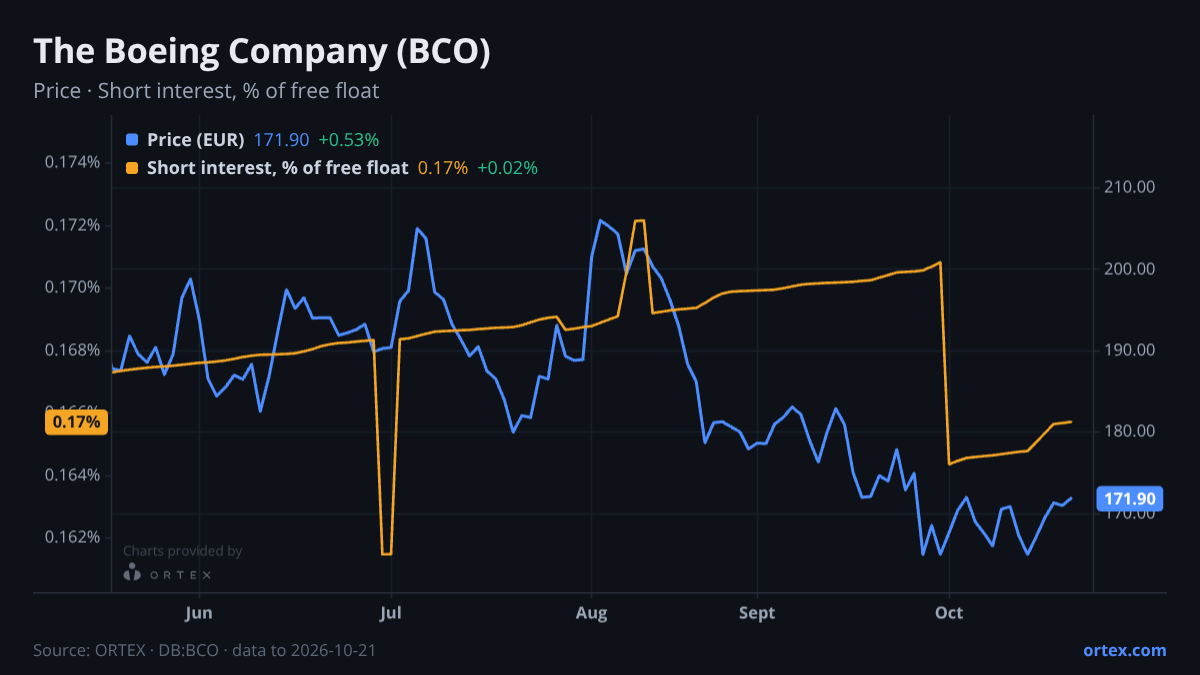
Task: Click the +0.53% price change value
Action: point(348,140)
